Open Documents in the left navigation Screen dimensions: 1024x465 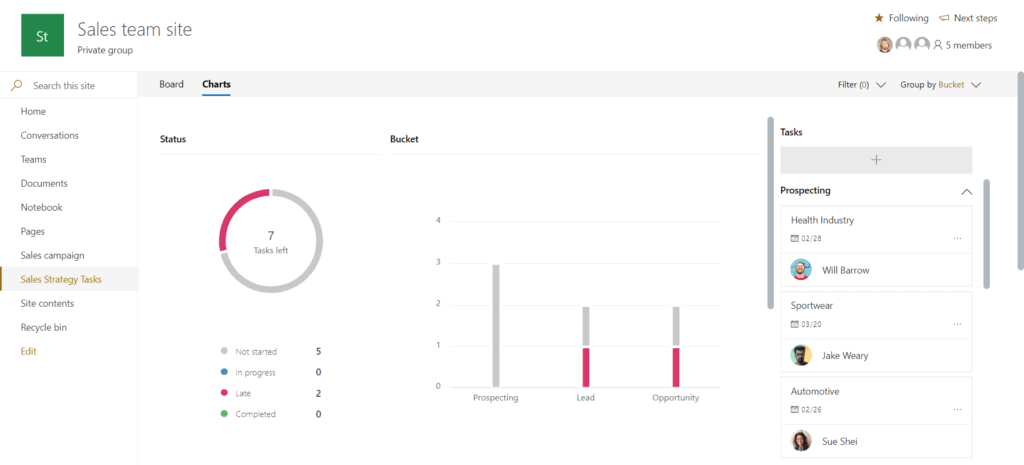coord(44,184)
